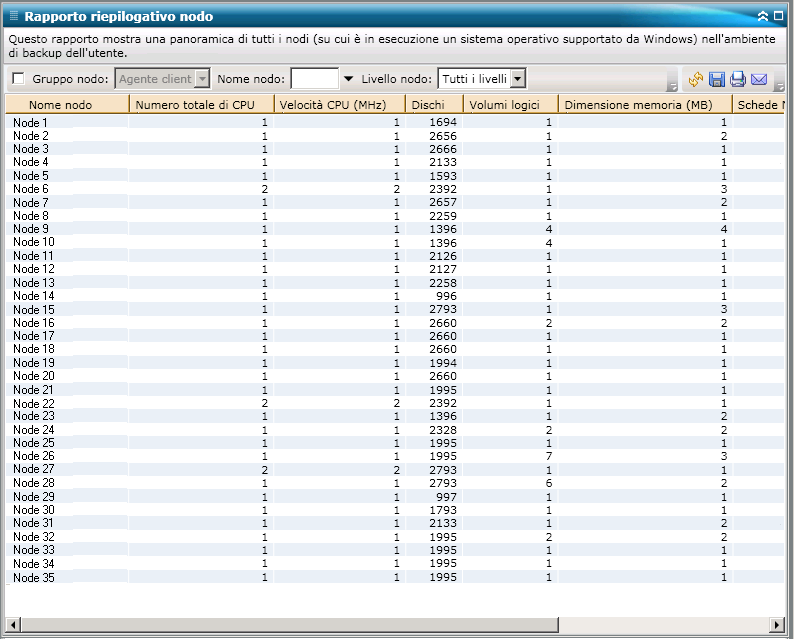The height and width of the screenshot is (639, 796).
Task: Click into the Nome nodo input field
Action: 314,79
